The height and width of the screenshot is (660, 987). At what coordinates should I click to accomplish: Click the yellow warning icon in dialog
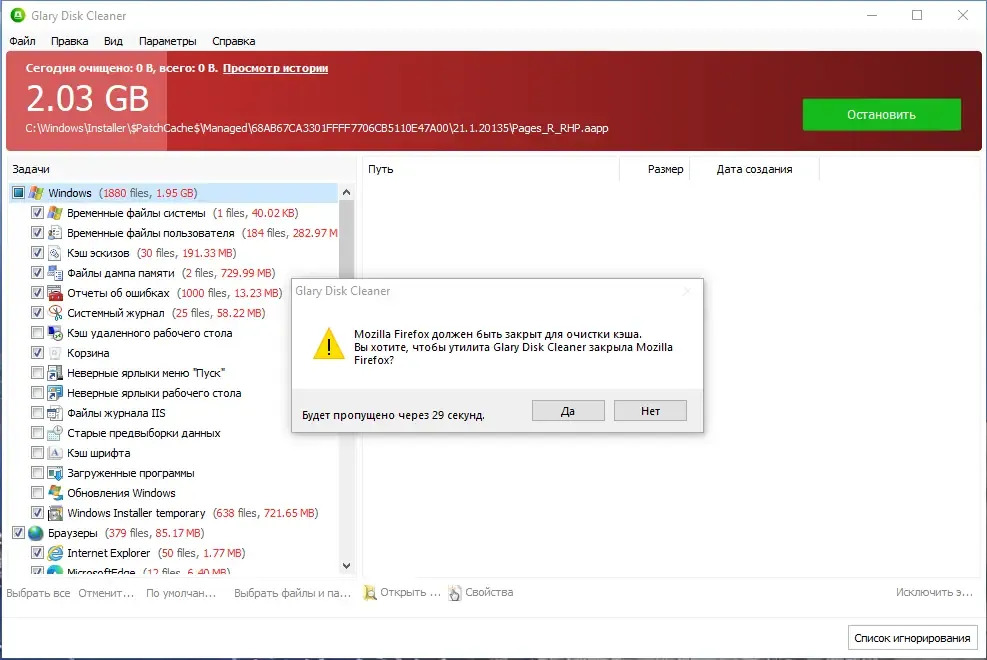329,344
